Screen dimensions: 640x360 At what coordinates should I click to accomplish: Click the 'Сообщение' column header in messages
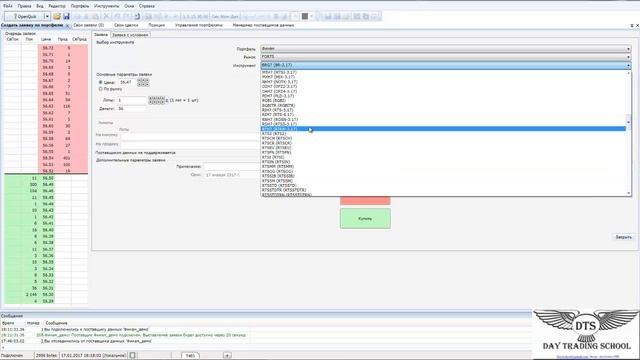tap(56, 323)
